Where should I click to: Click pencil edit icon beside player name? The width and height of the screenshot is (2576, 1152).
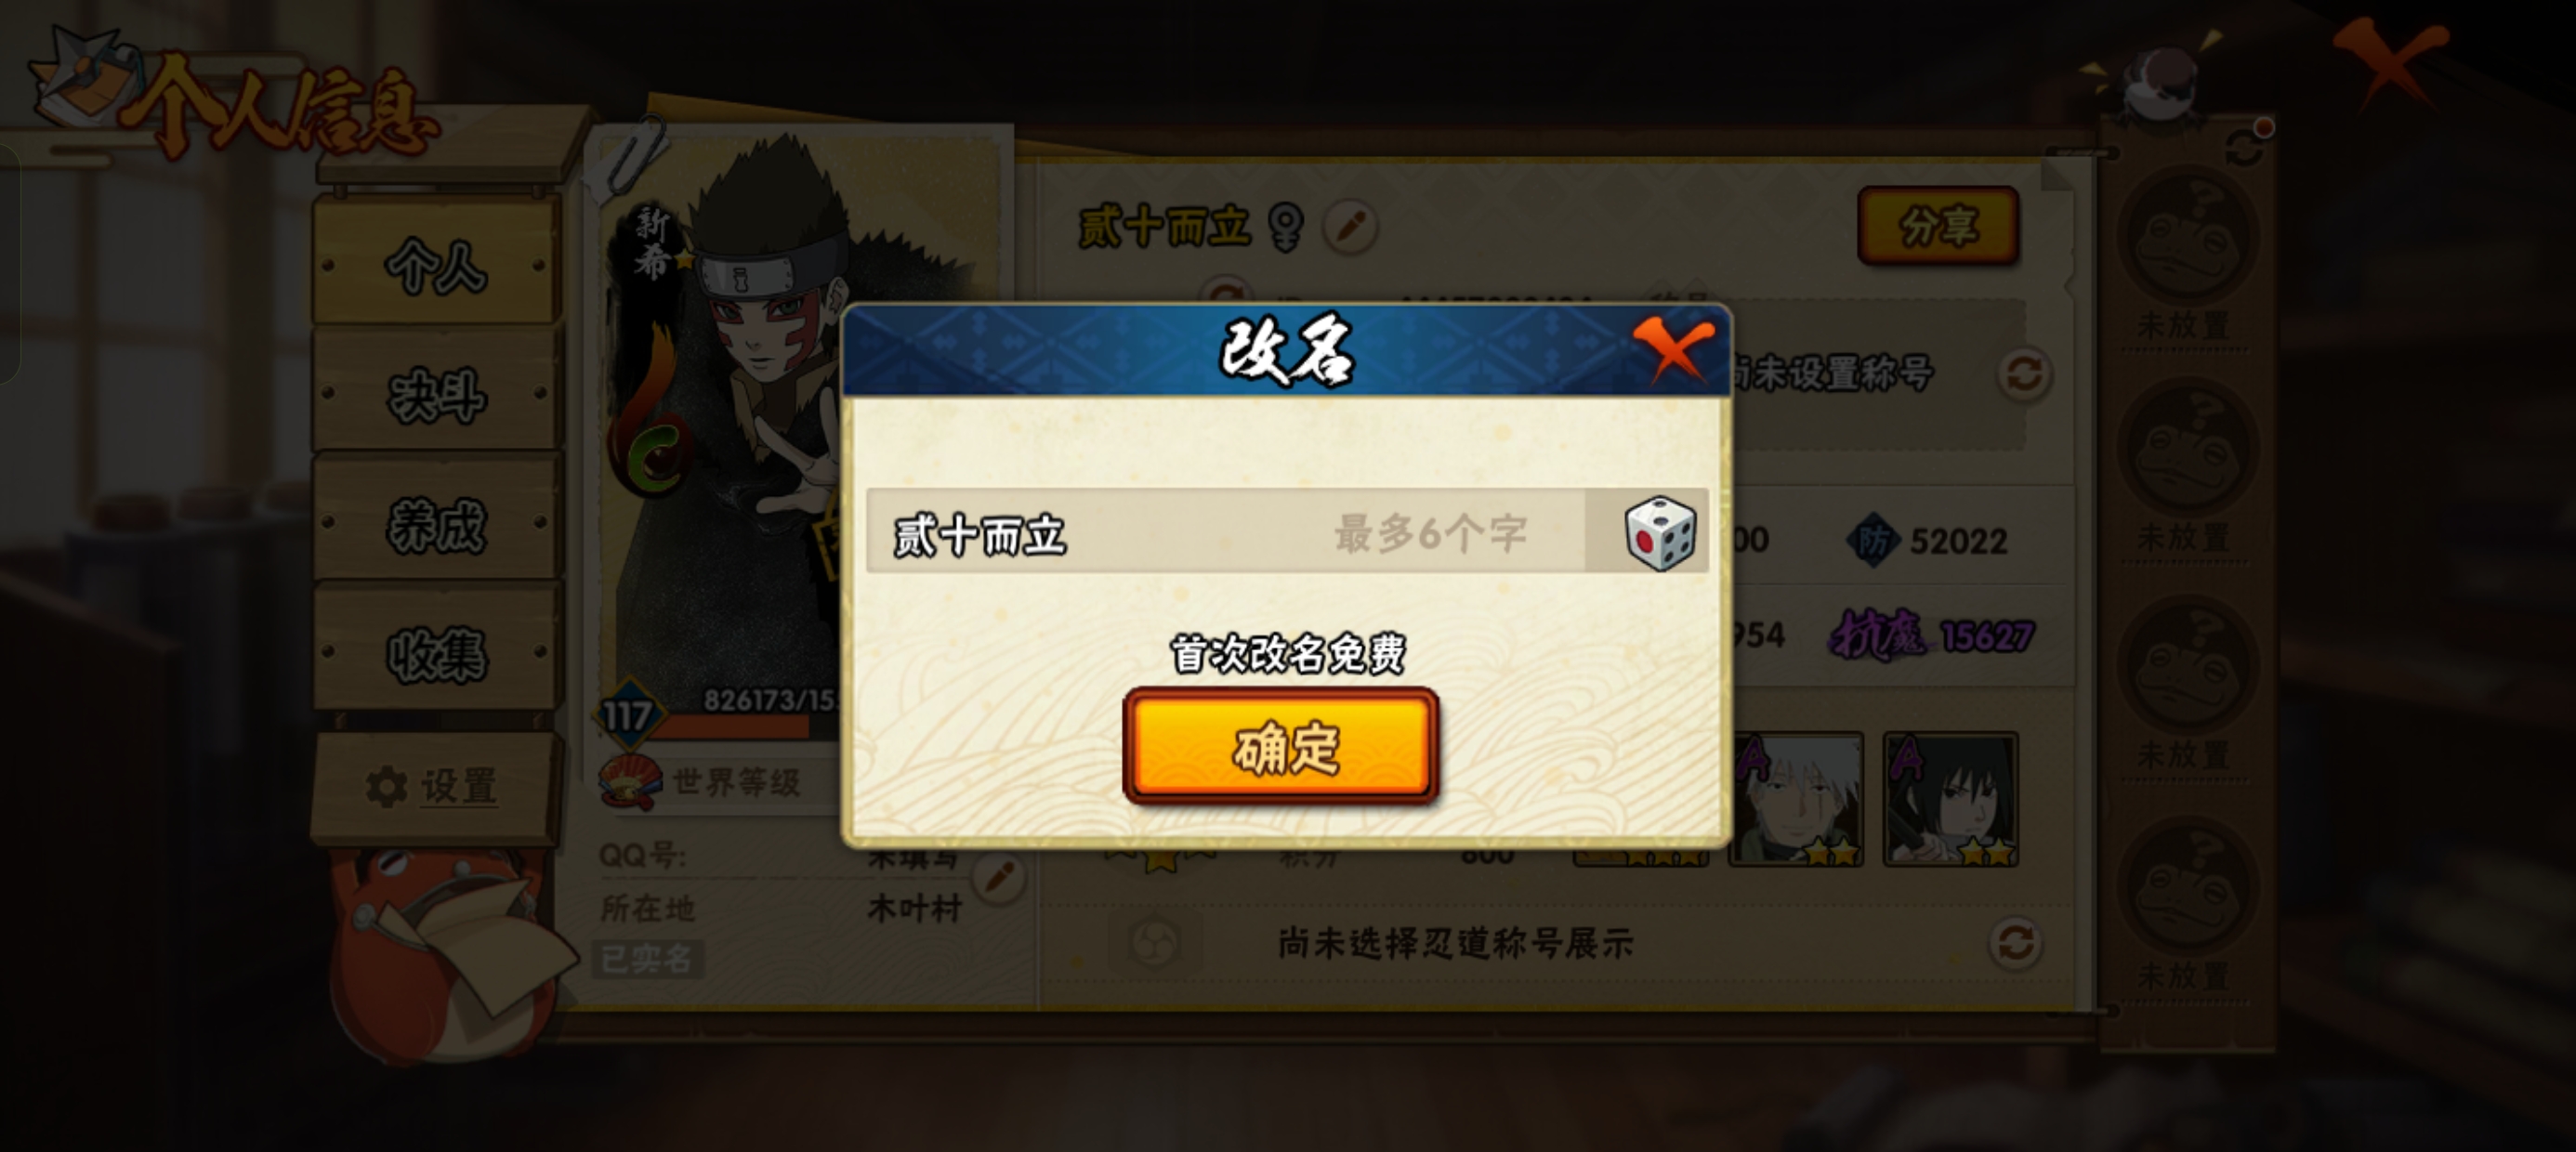pyautogui.click(x=1350, y=226)
